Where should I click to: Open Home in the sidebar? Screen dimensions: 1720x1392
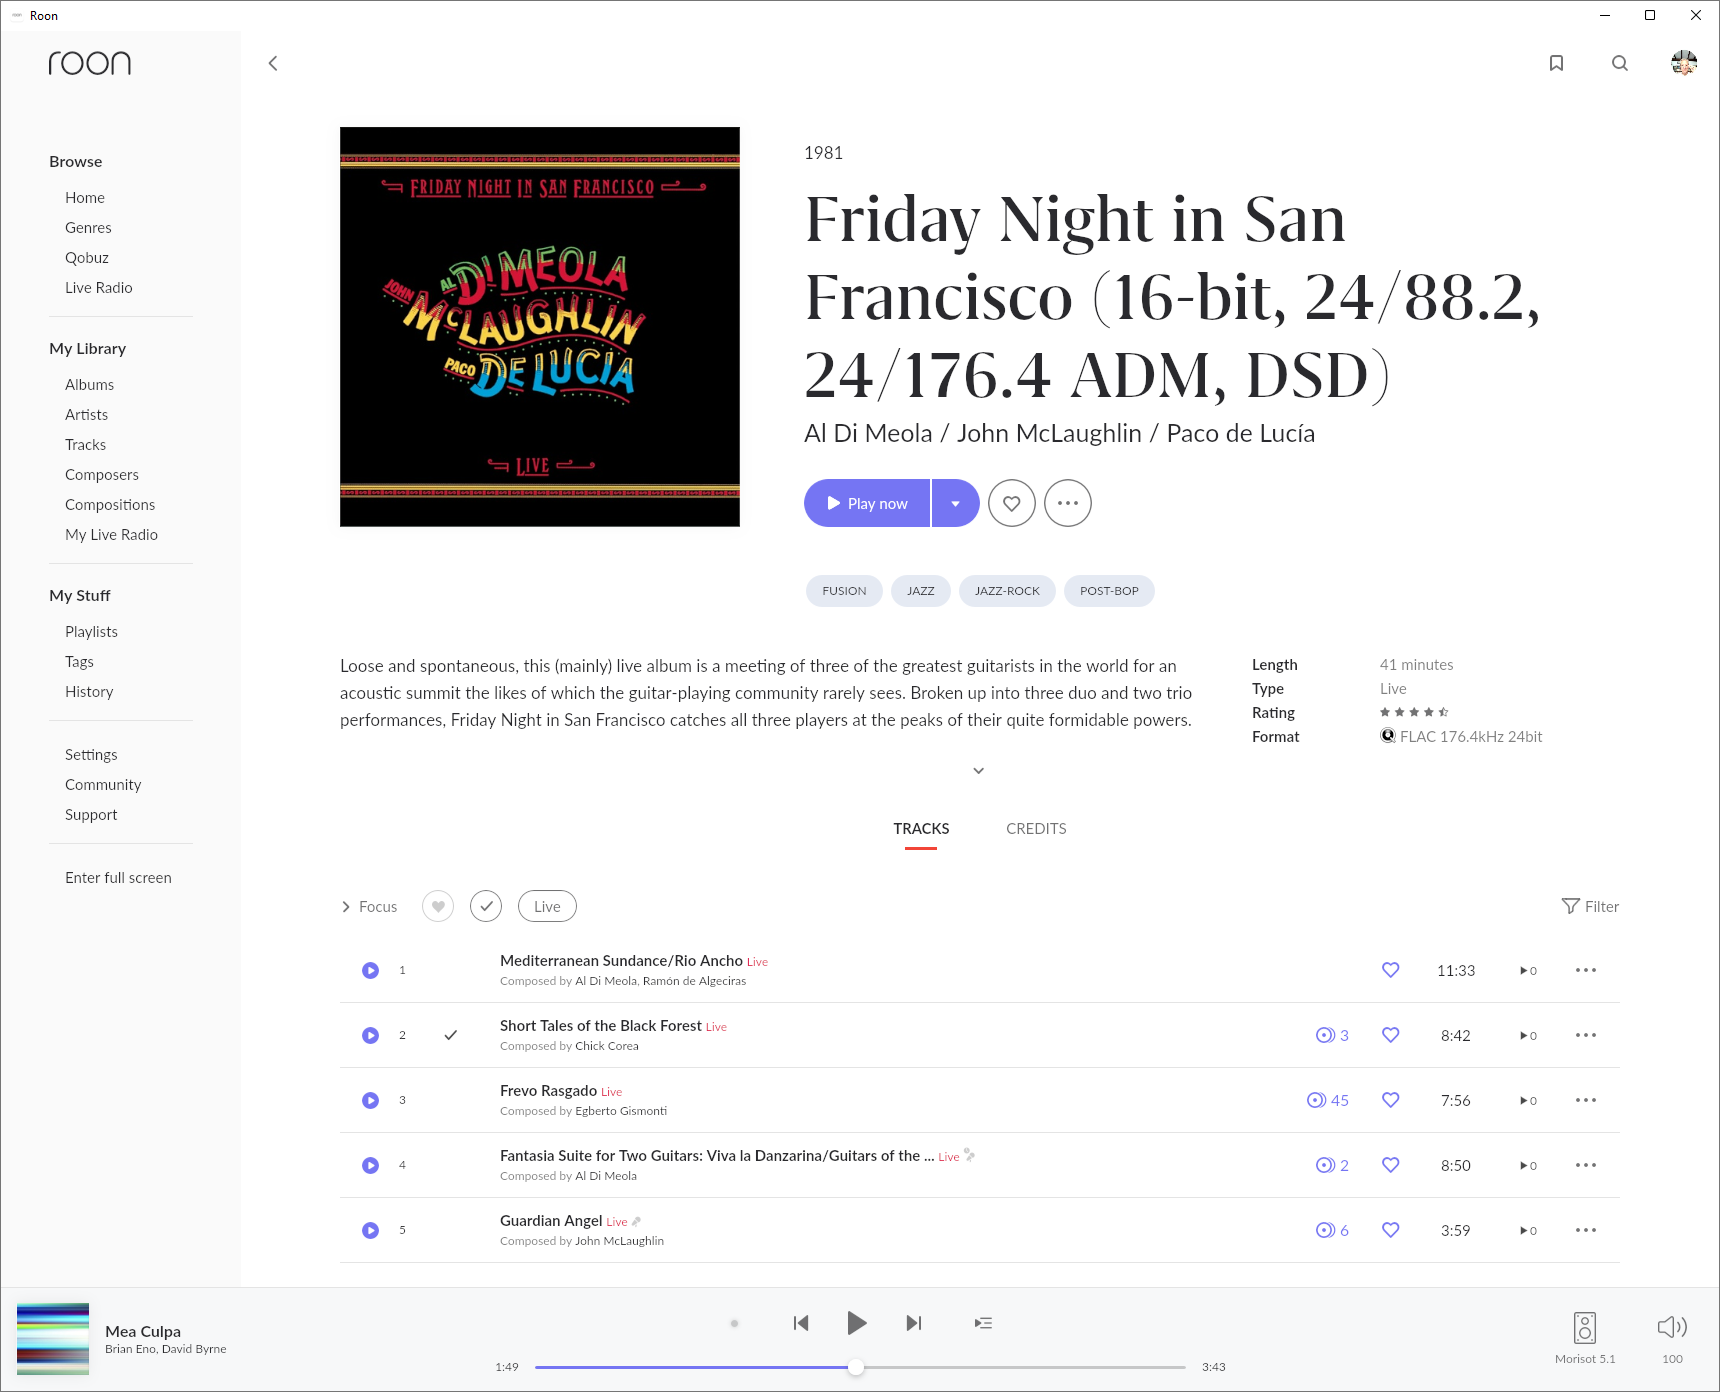85,198
